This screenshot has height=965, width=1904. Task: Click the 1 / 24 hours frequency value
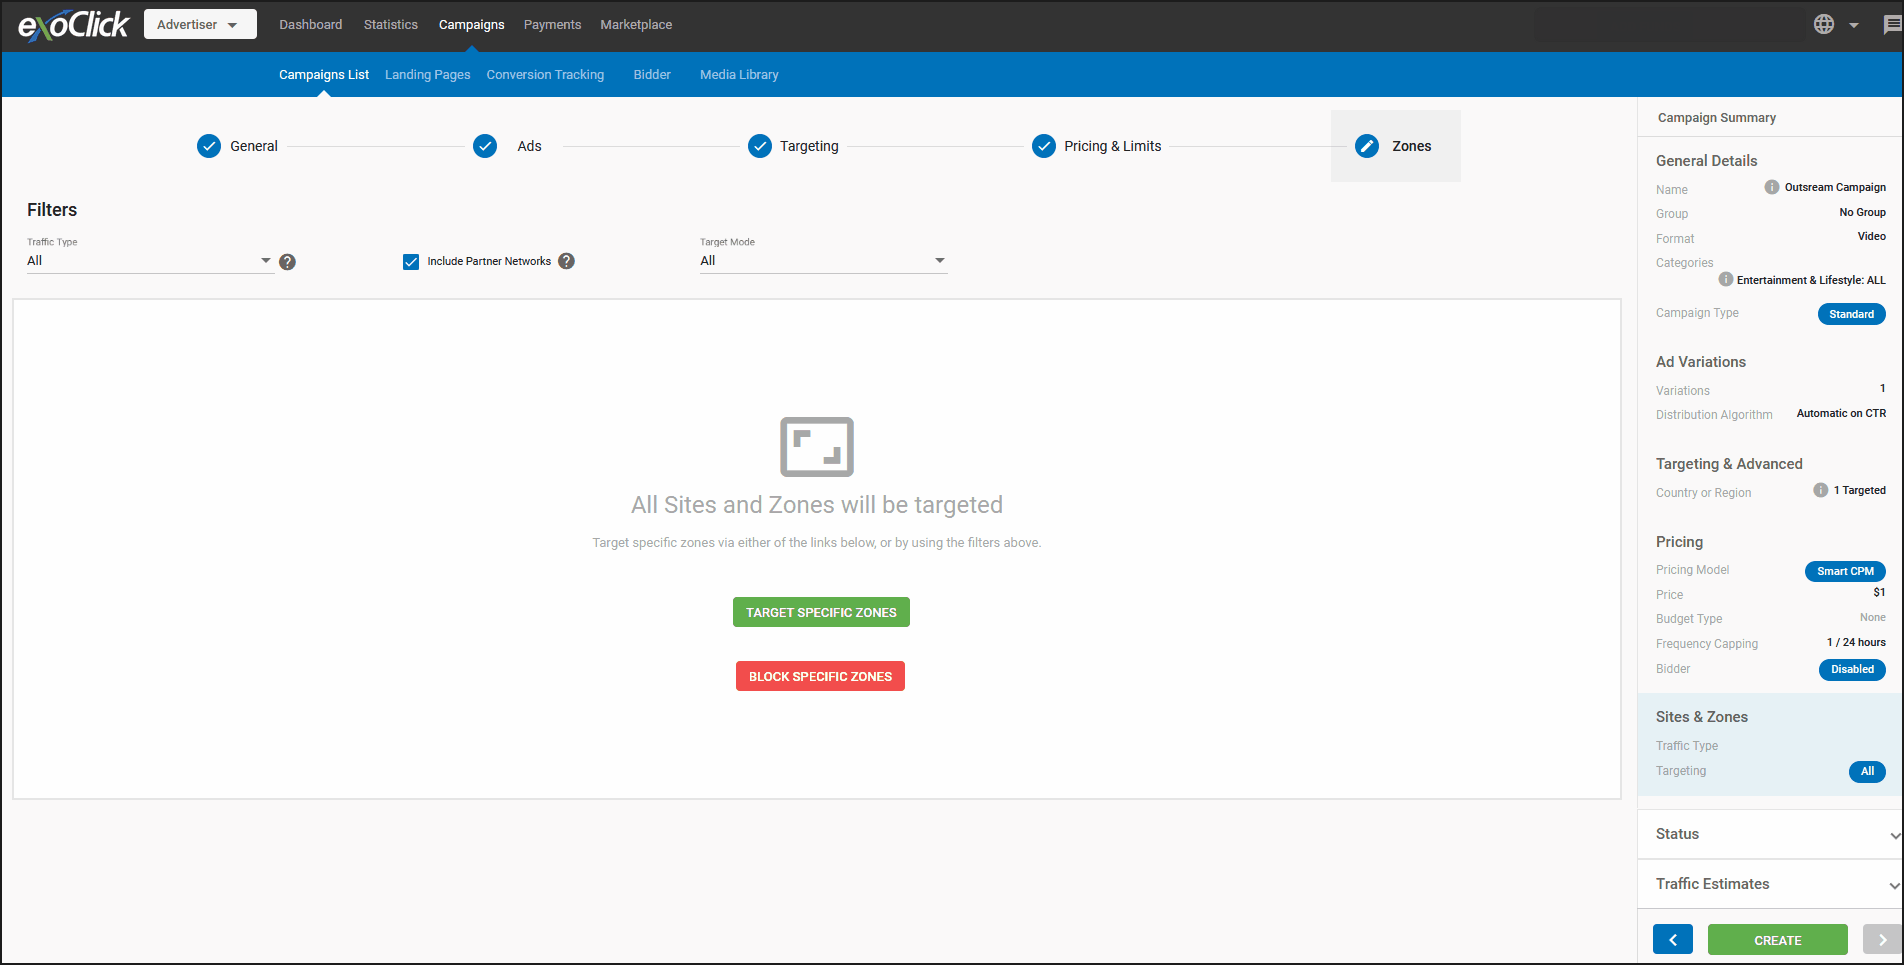click(1856, 642)
